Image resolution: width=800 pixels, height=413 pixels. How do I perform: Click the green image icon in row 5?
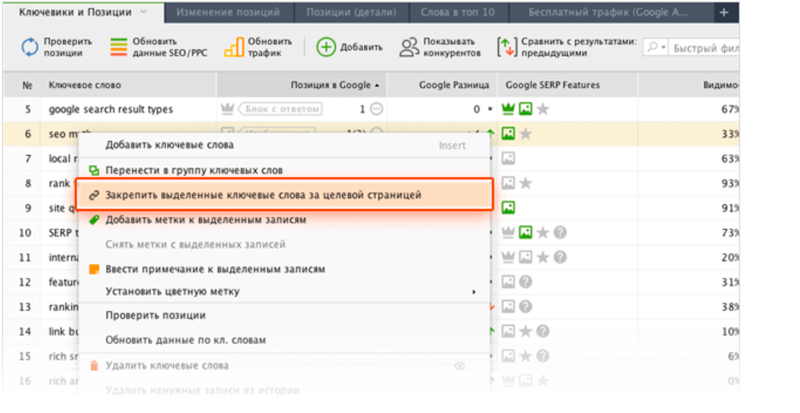526,109
